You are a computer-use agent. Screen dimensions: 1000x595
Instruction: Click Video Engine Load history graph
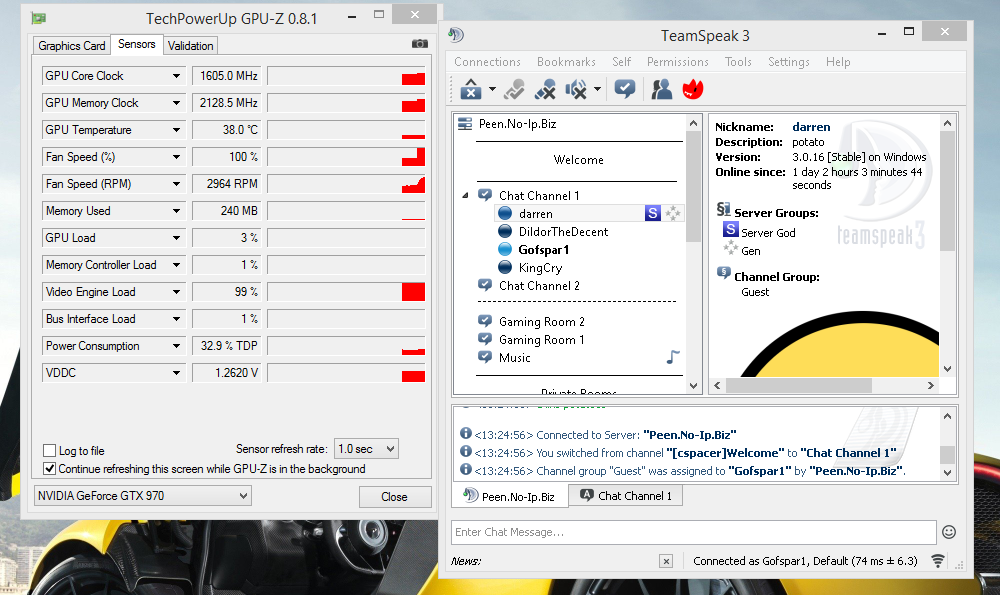coord(346,292)
